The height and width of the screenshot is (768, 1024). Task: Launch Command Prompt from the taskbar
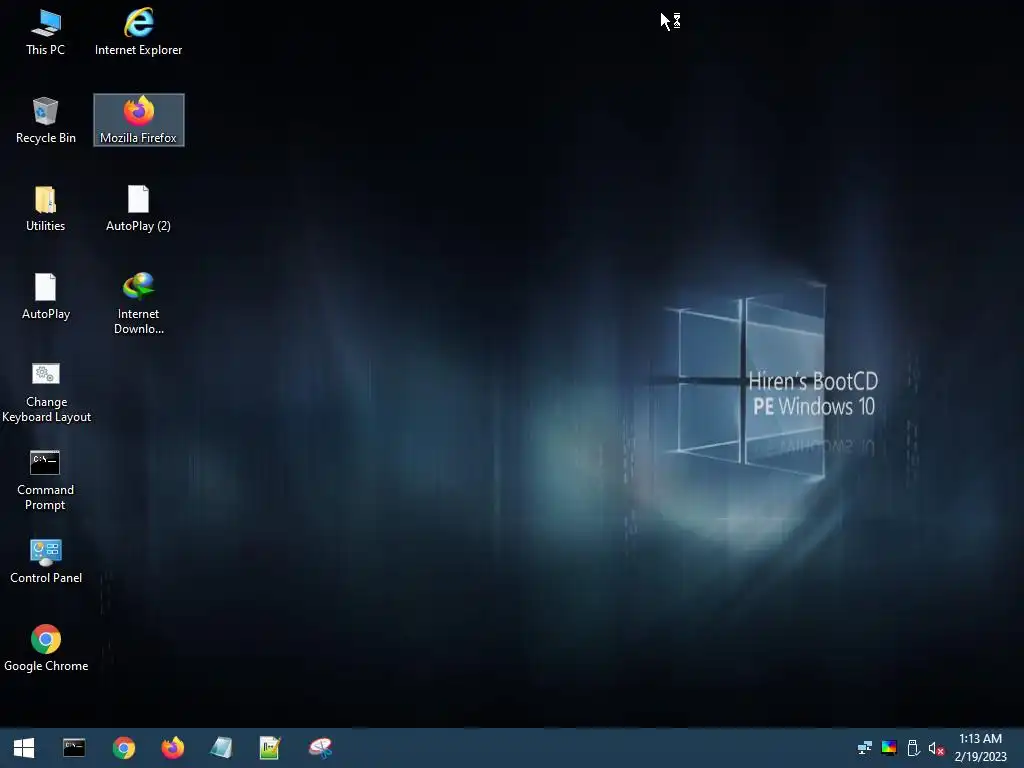tap(74, 748)
